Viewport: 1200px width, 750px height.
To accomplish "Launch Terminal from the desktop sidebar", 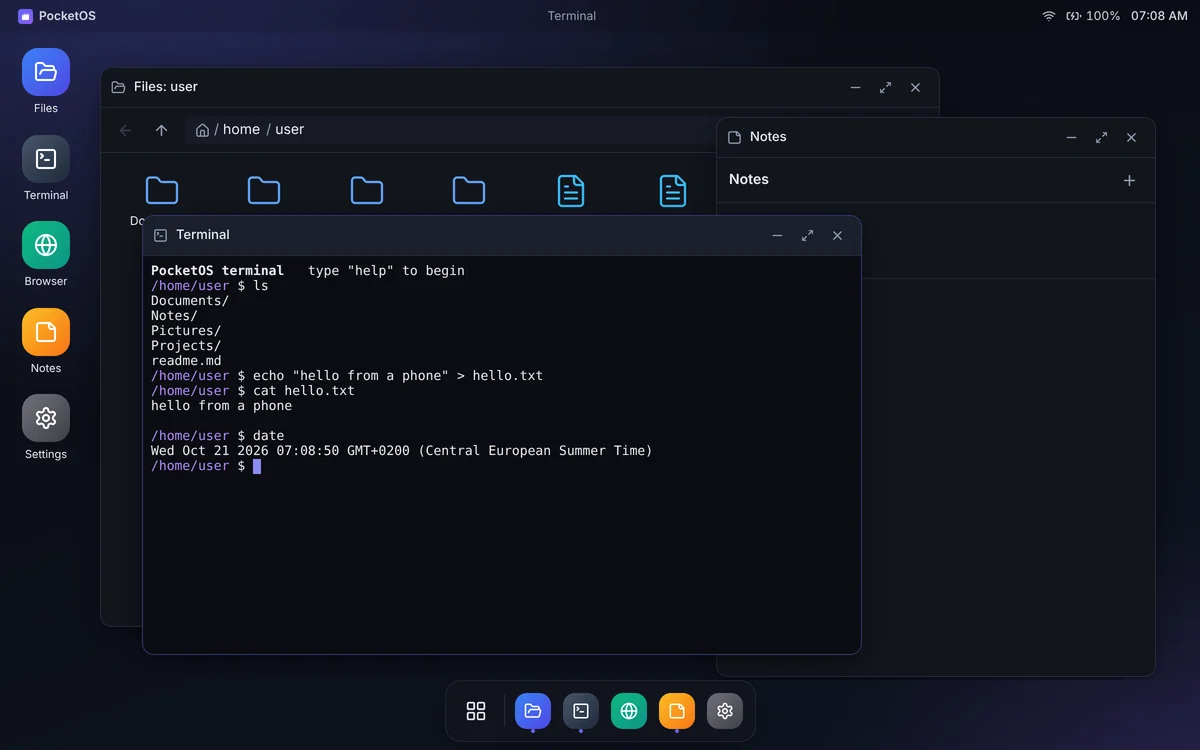I will (46, 159).
